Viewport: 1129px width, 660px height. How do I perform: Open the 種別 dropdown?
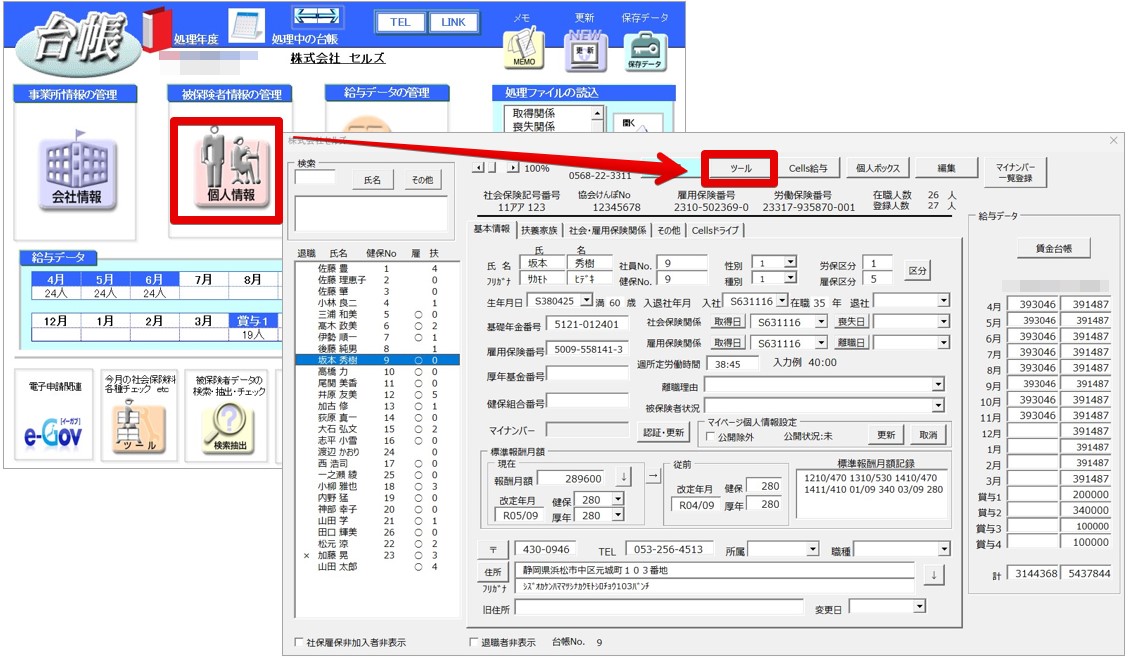790,278
